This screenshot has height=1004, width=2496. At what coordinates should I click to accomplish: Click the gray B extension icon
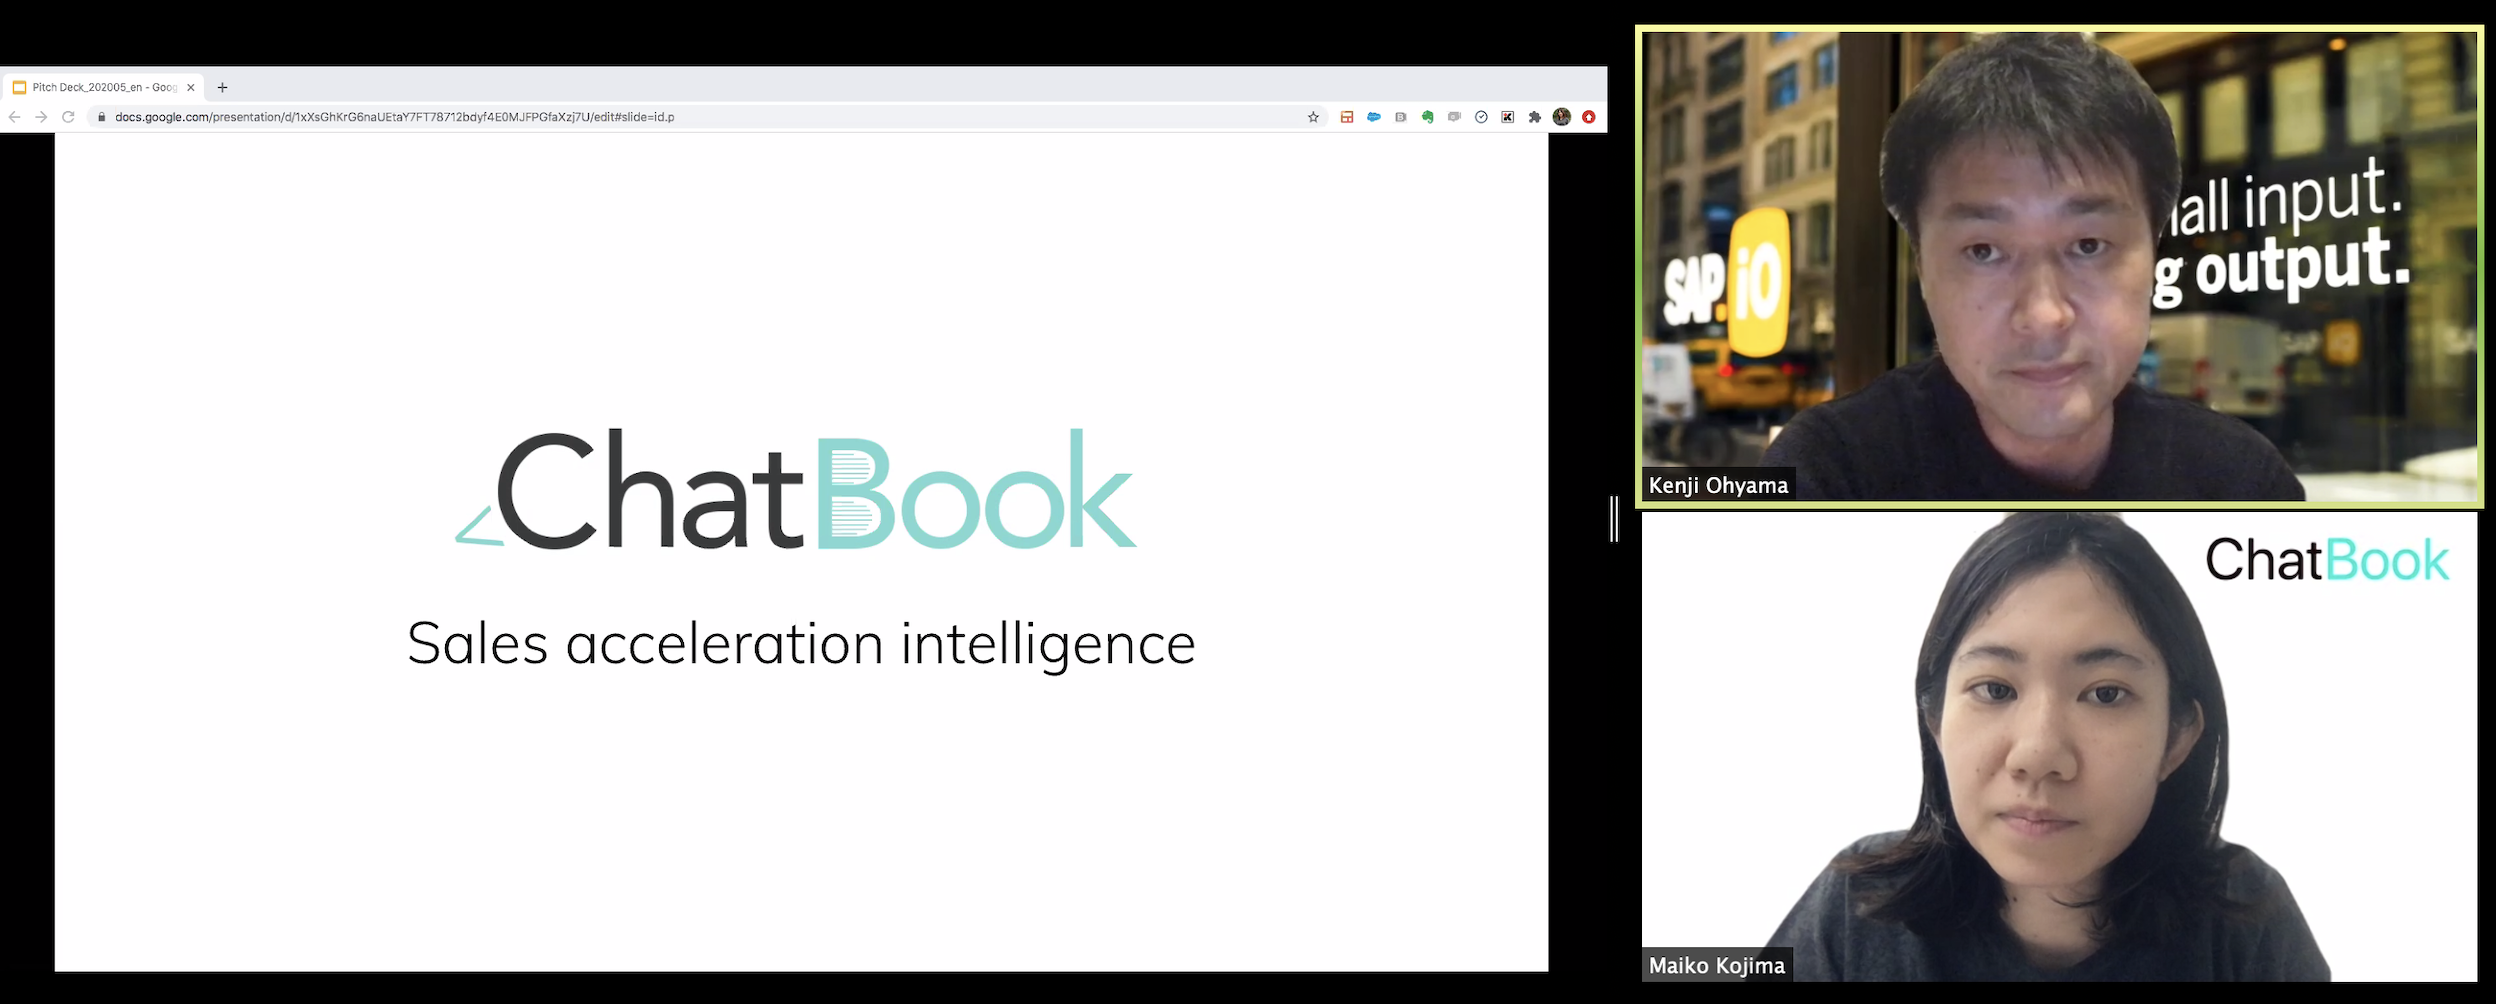[1400, 117]
